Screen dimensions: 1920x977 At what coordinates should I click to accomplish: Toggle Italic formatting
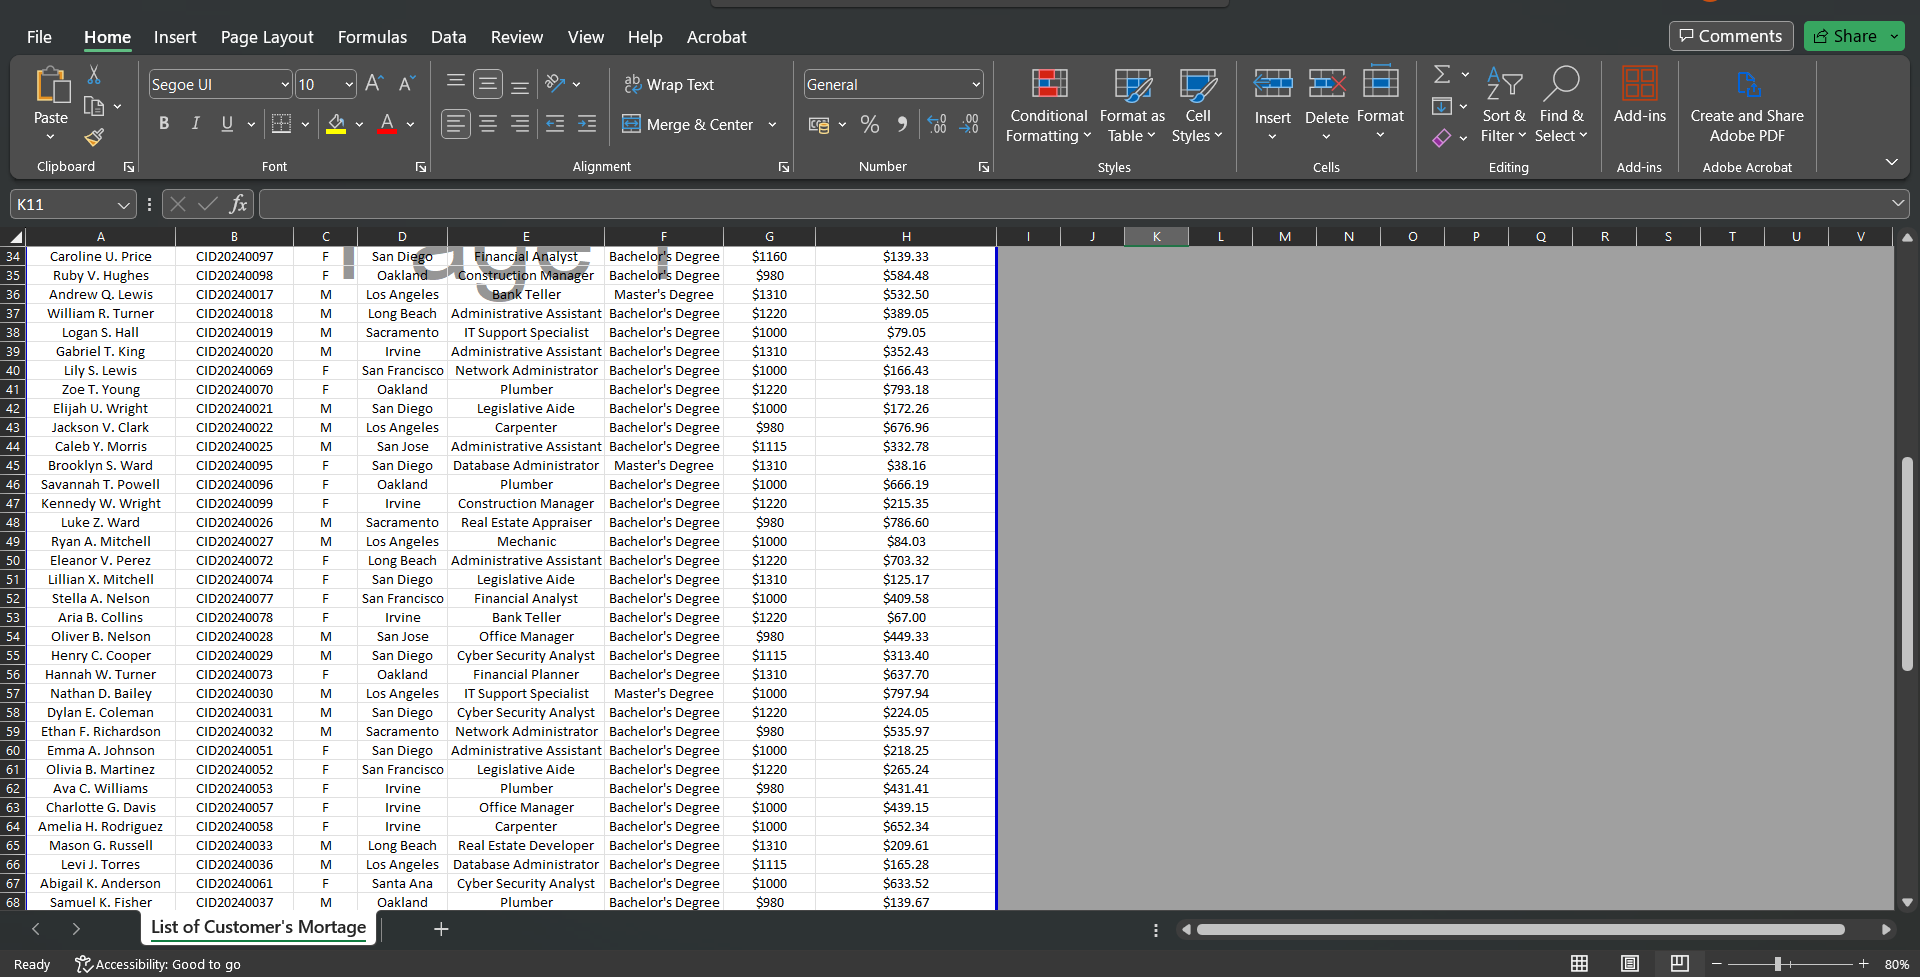196,124
